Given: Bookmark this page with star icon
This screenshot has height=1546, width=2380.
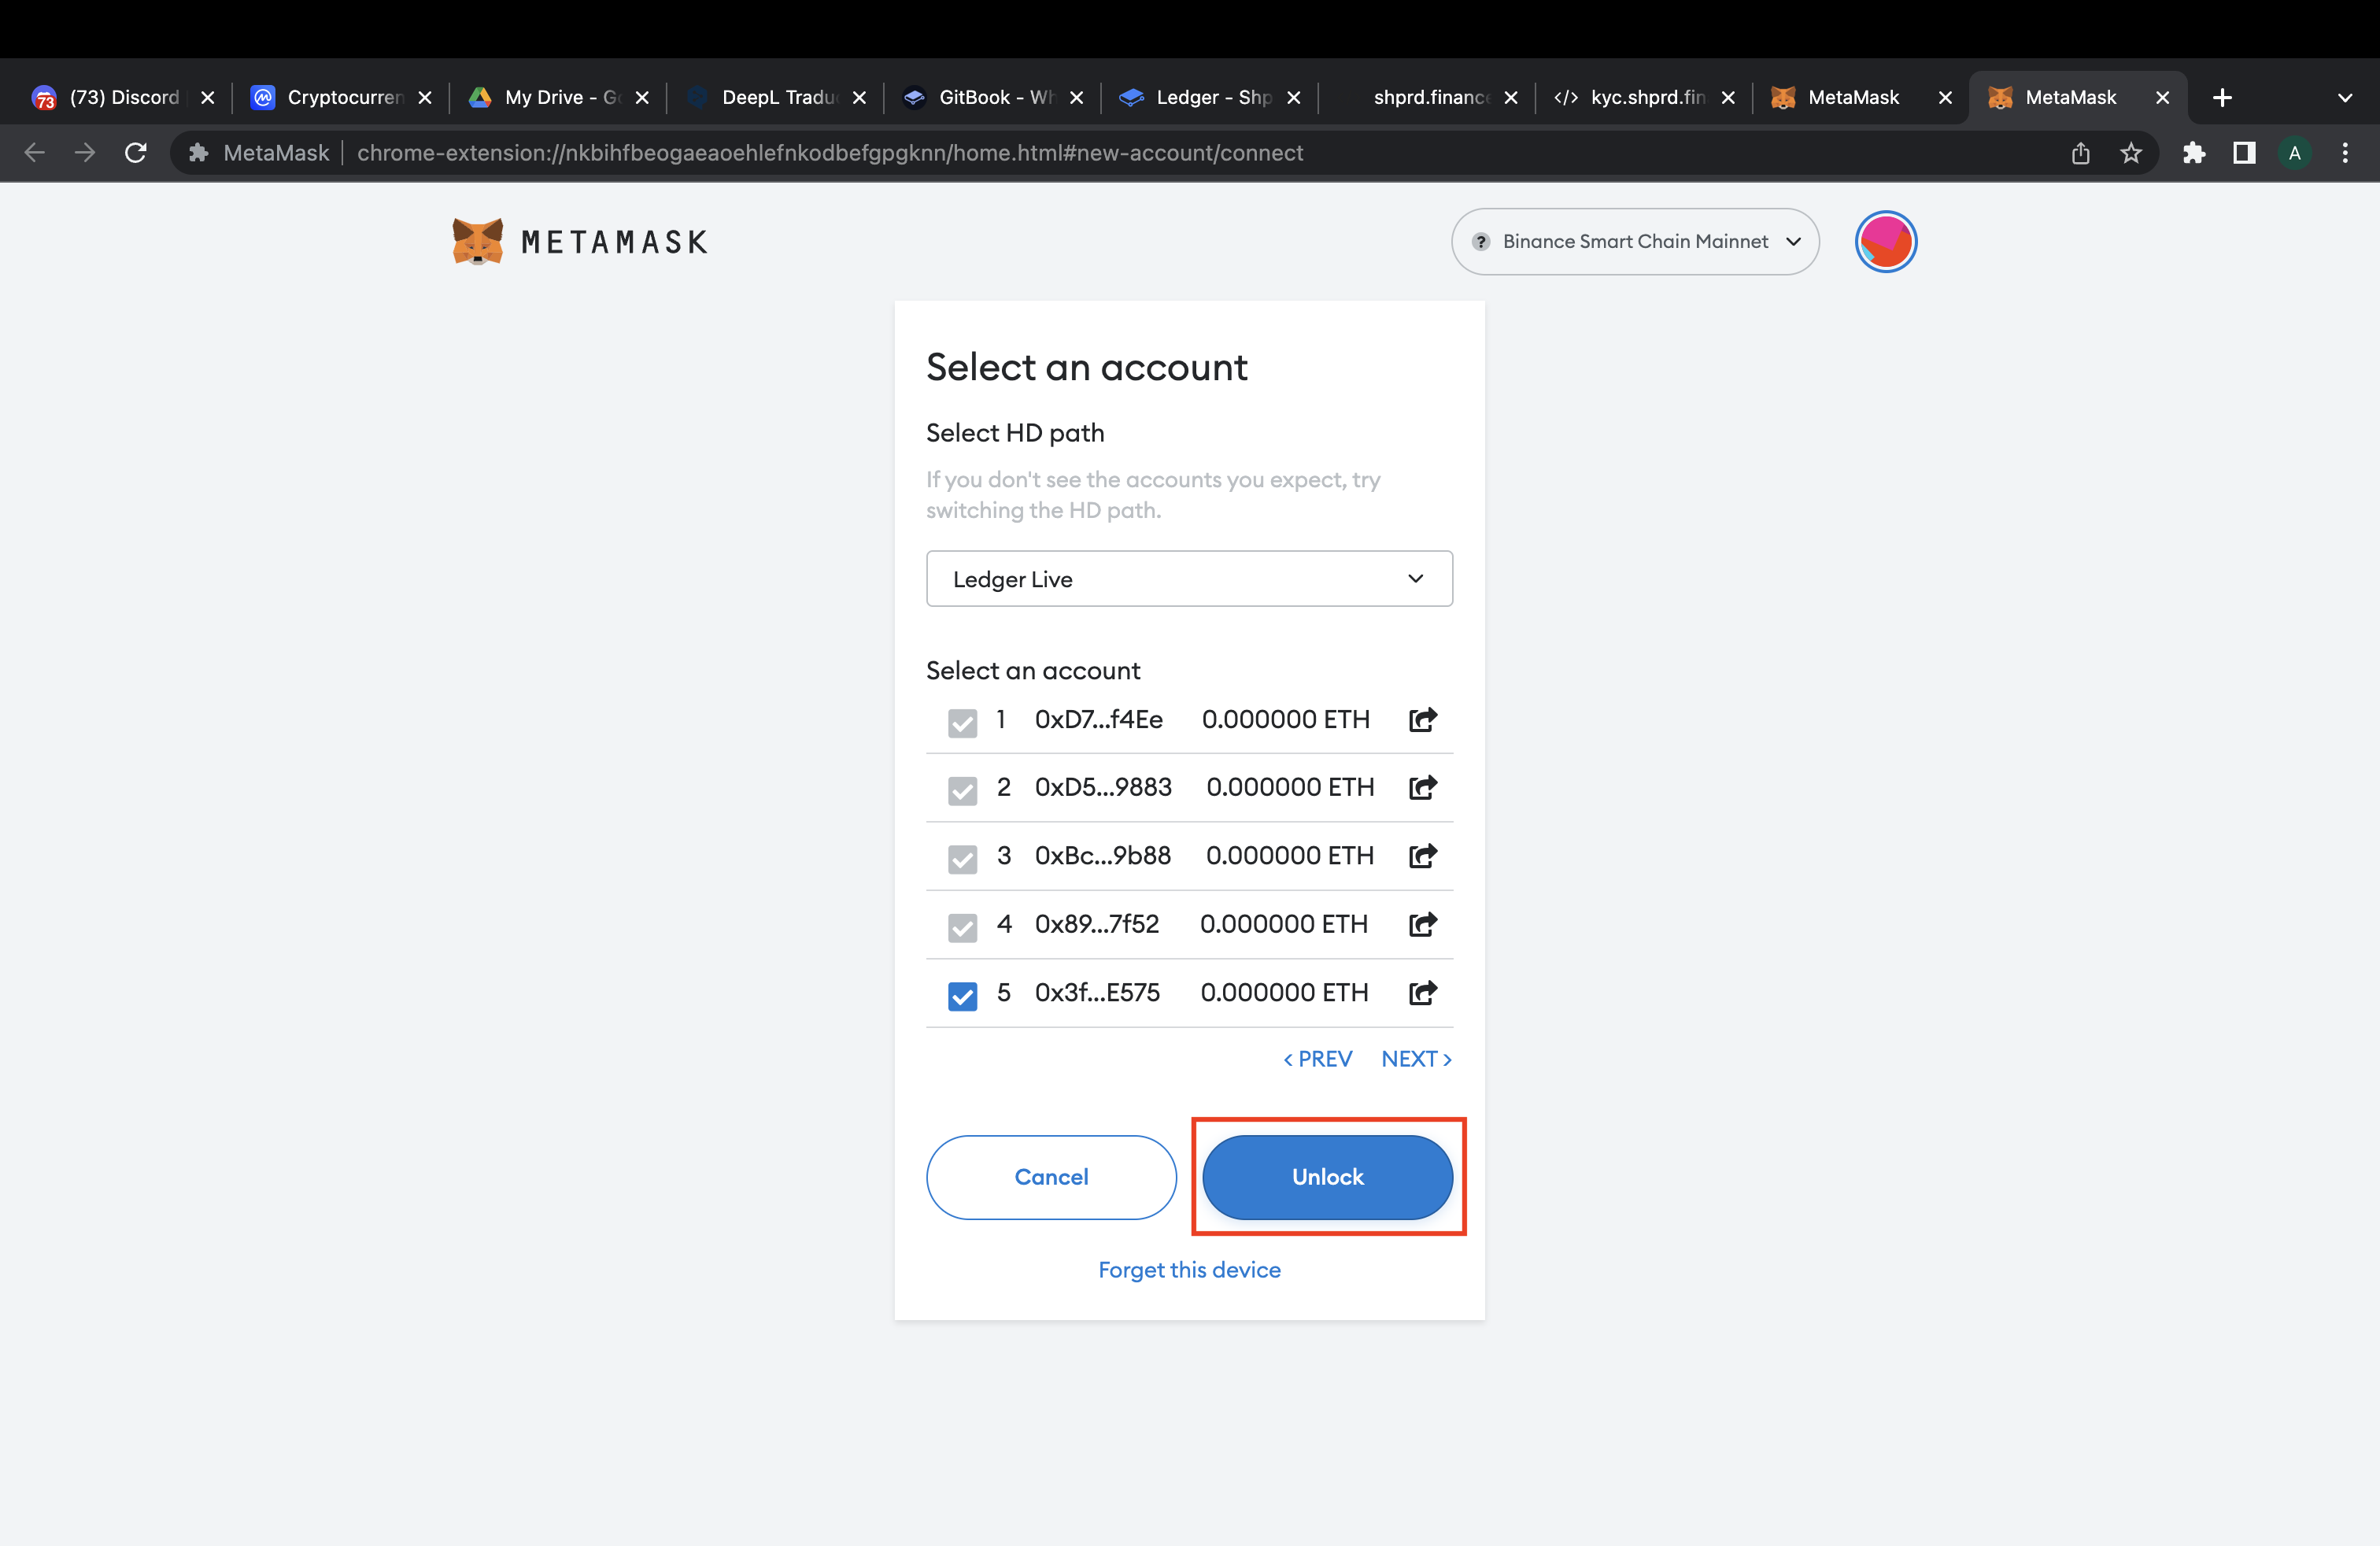Looking at the screenshot, I should (2131, 153).
